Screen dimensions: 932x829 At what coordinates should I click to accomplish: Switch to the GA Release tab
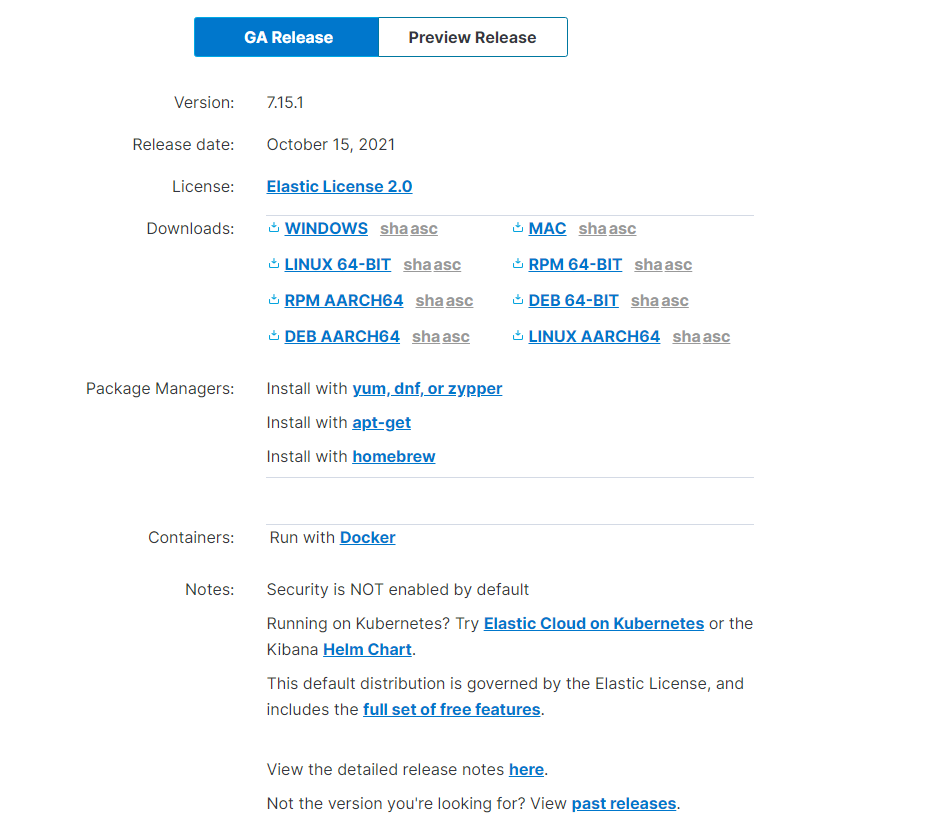coord(286,37)
